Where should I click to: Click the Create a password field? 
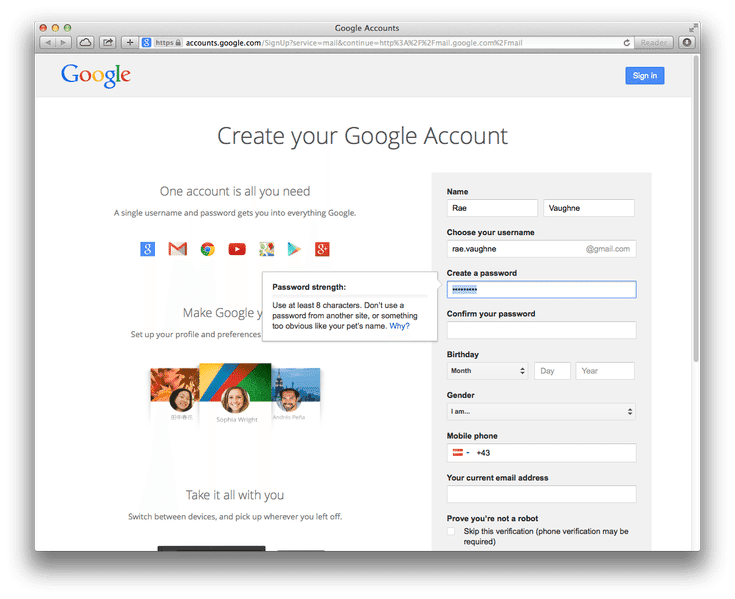(541, 290)
